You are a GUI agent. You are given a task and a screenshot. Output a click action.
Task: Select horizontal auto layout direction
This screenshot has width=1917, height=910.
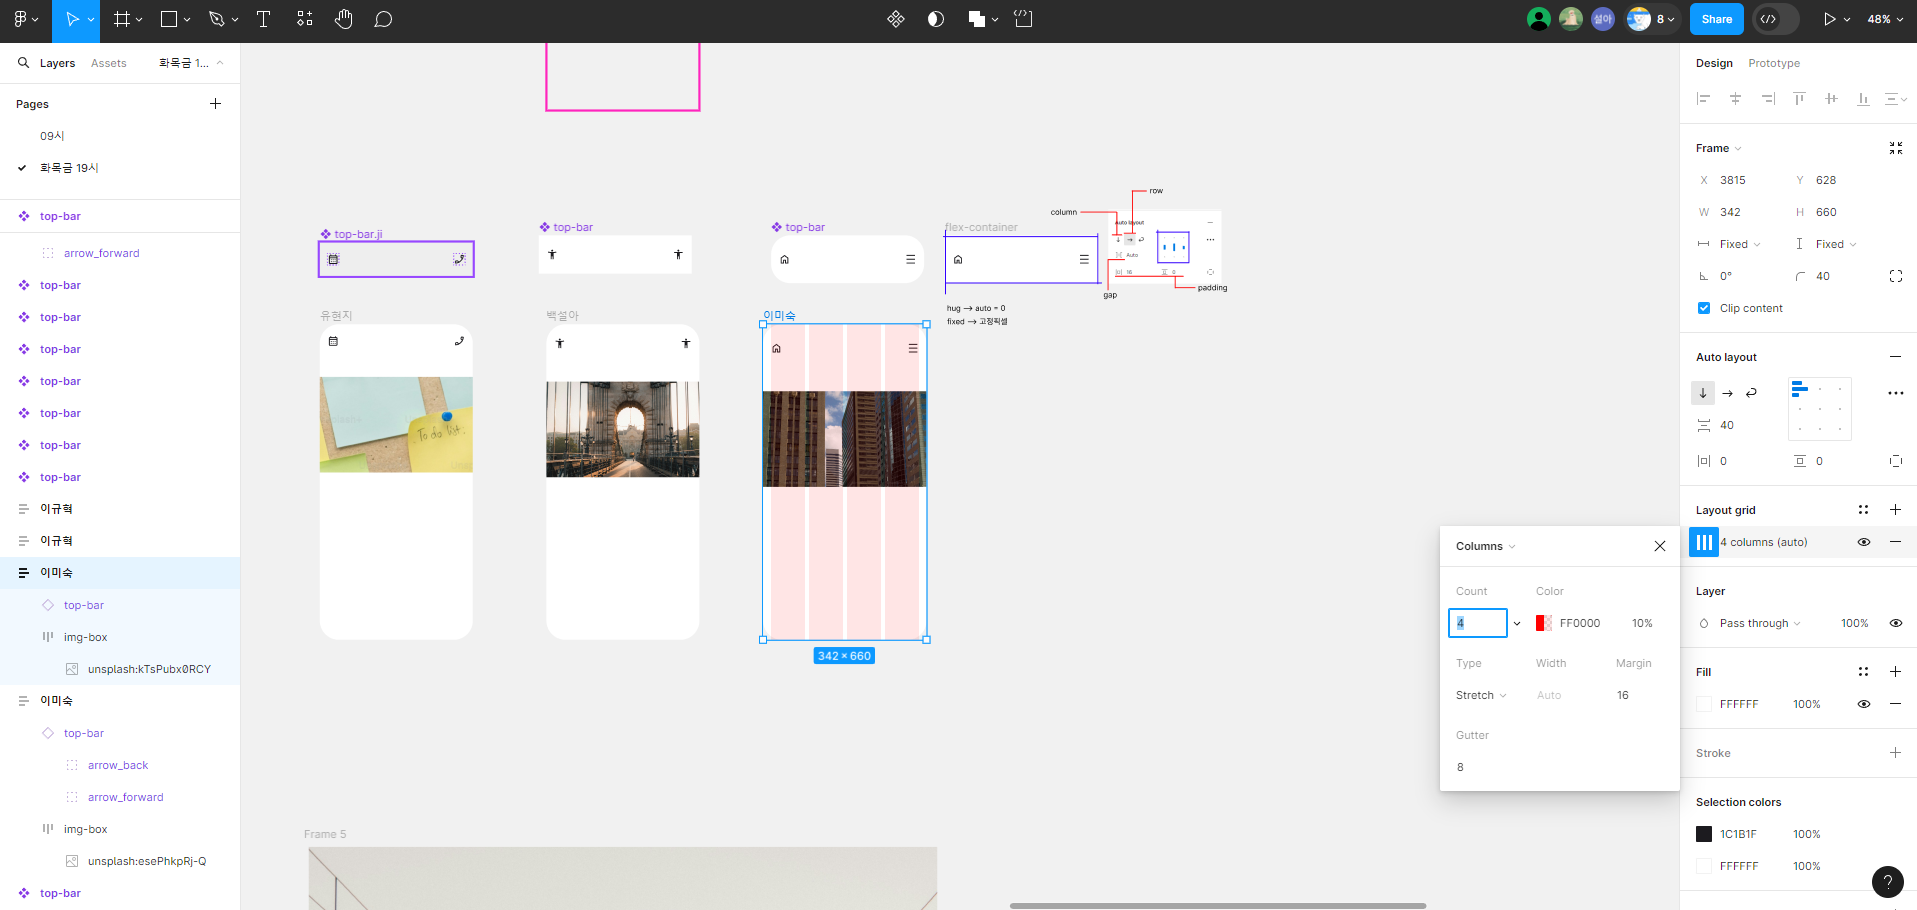click(x=1727, y=393)
